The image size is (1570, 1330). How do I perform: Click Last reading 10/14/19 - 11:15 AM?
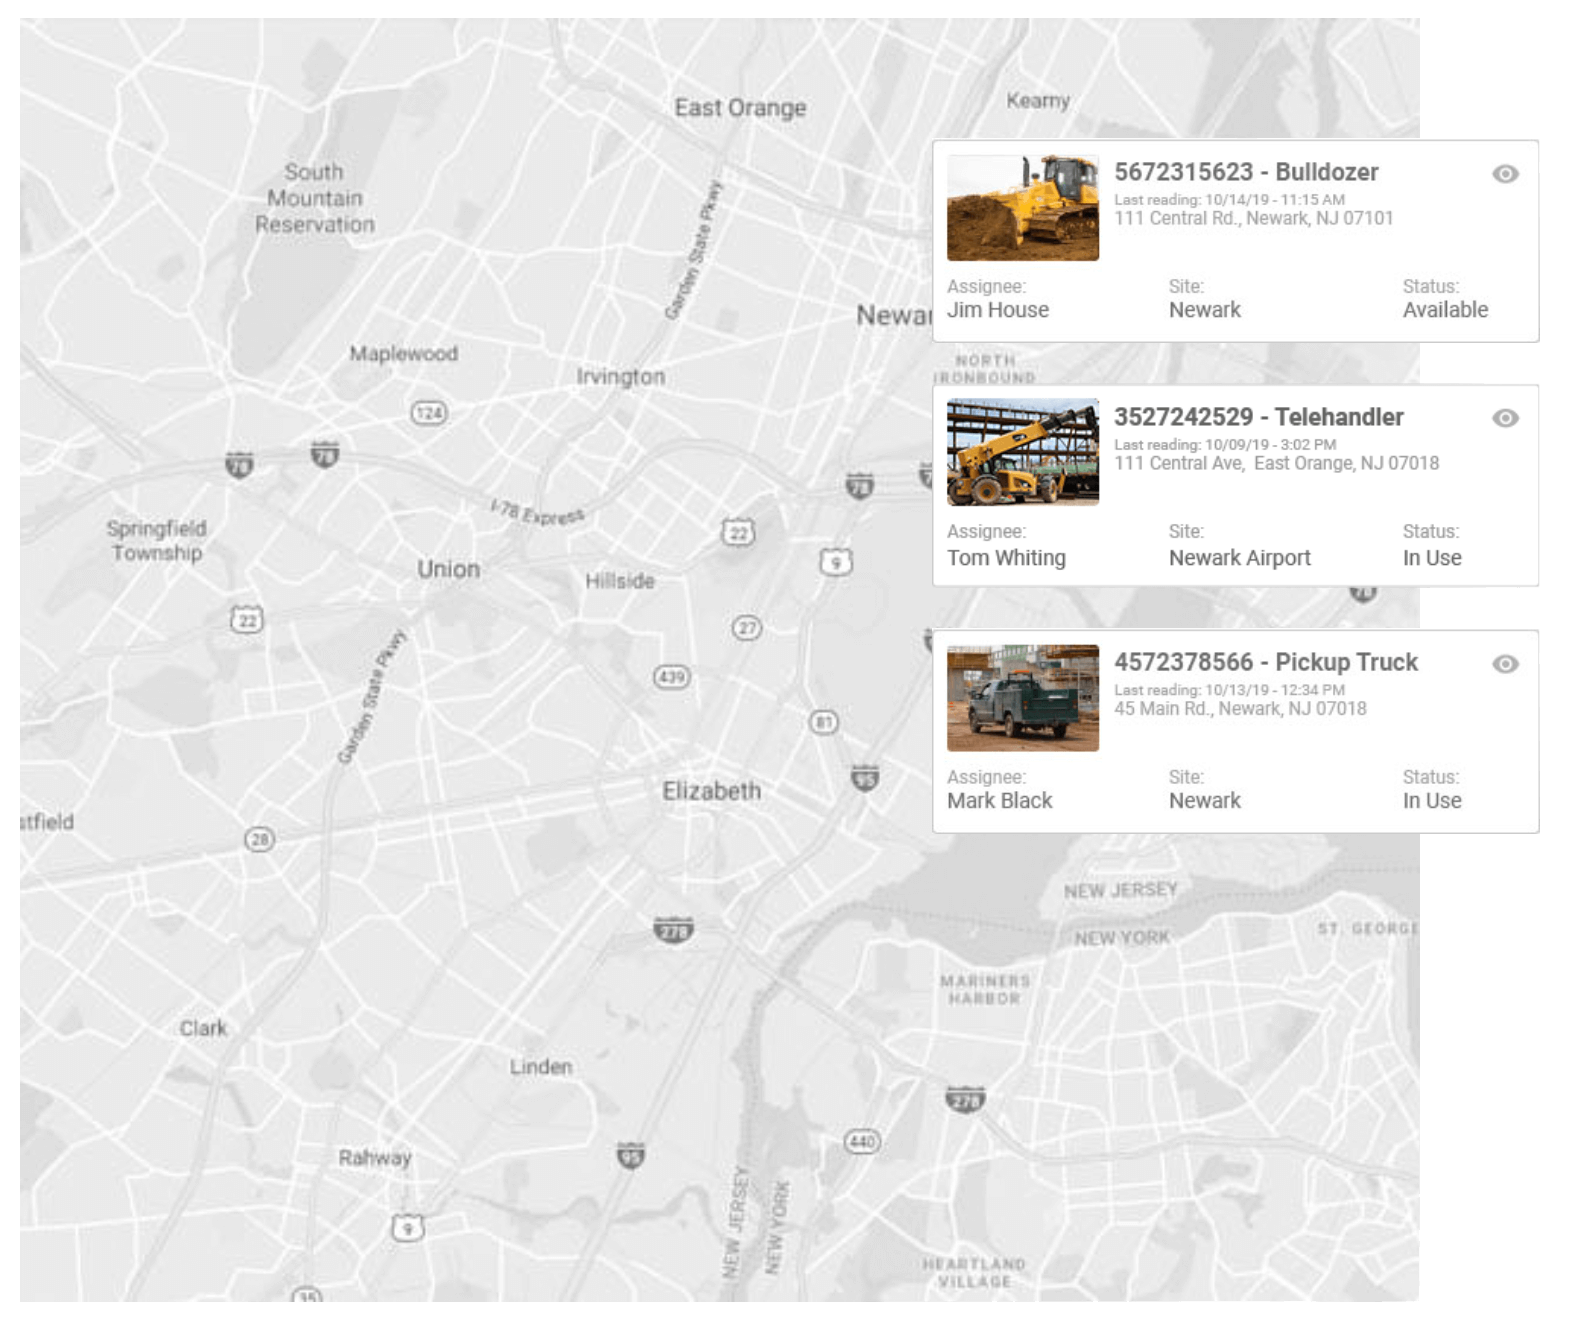[x=1229, y=200]
